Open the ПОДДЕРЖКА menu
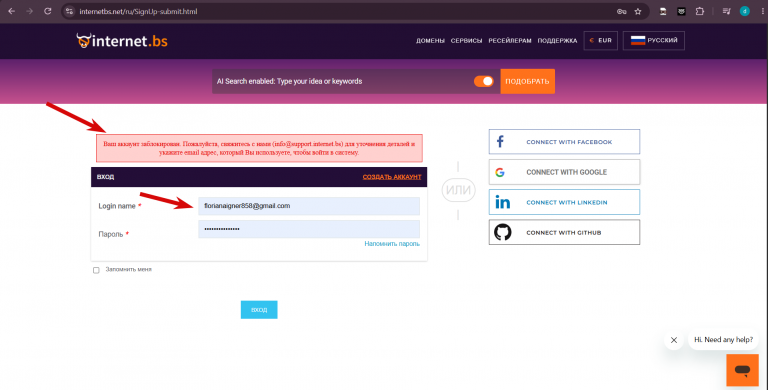Viewport: 768px width, 390px height. click(x=557, y=41)
